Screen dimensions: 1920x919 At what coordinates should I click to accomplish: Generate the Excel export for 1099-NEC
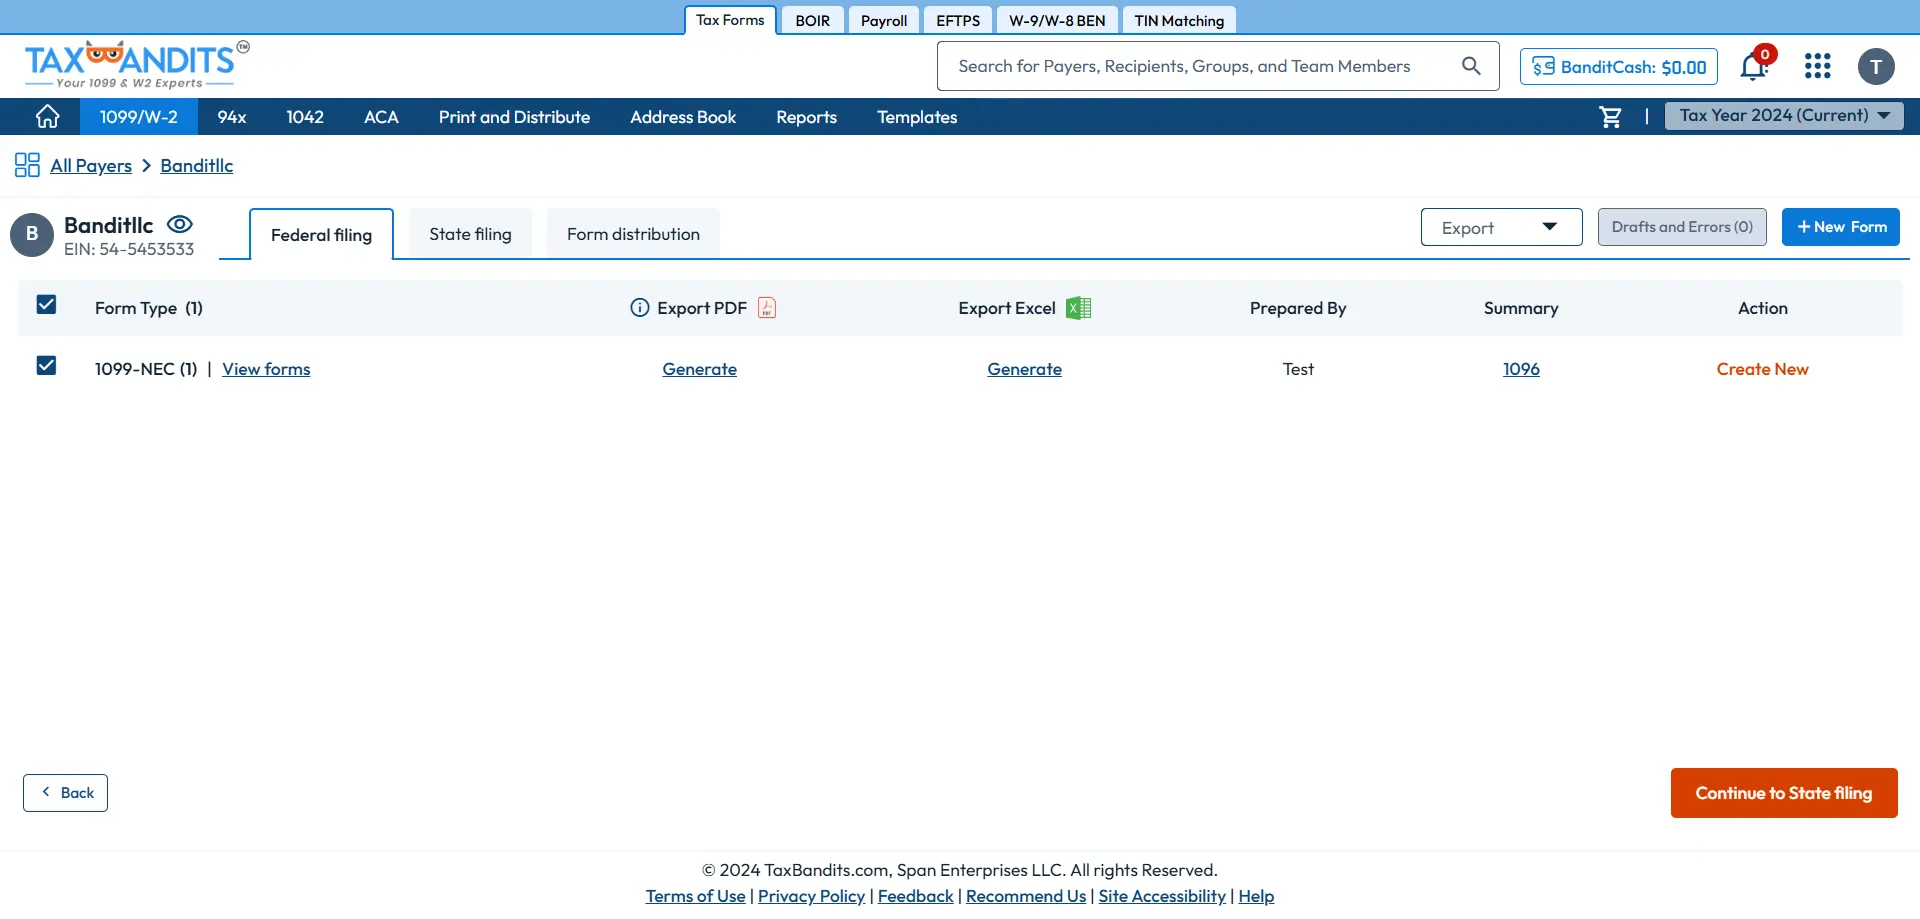click(1024, 369)
